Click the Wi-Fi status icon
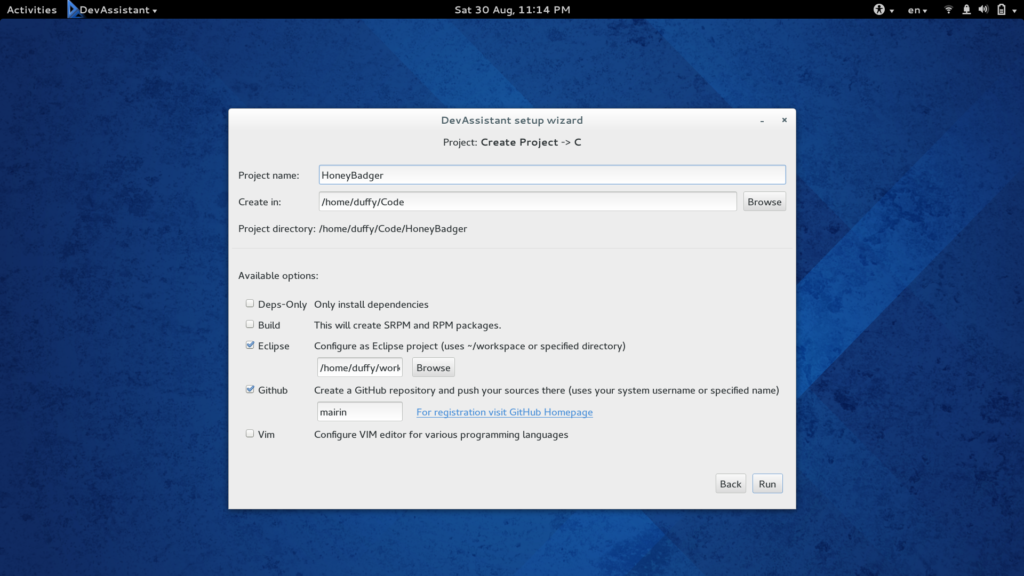 [948, 10]
